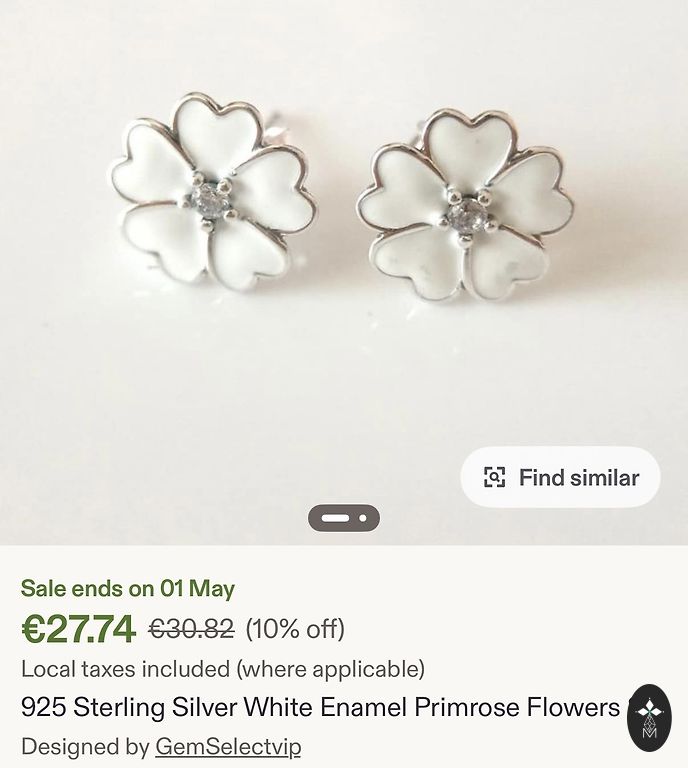688x768 pixels.
Task: Open the GemSelectvip shop logo badge
Action: click(649, 717)
